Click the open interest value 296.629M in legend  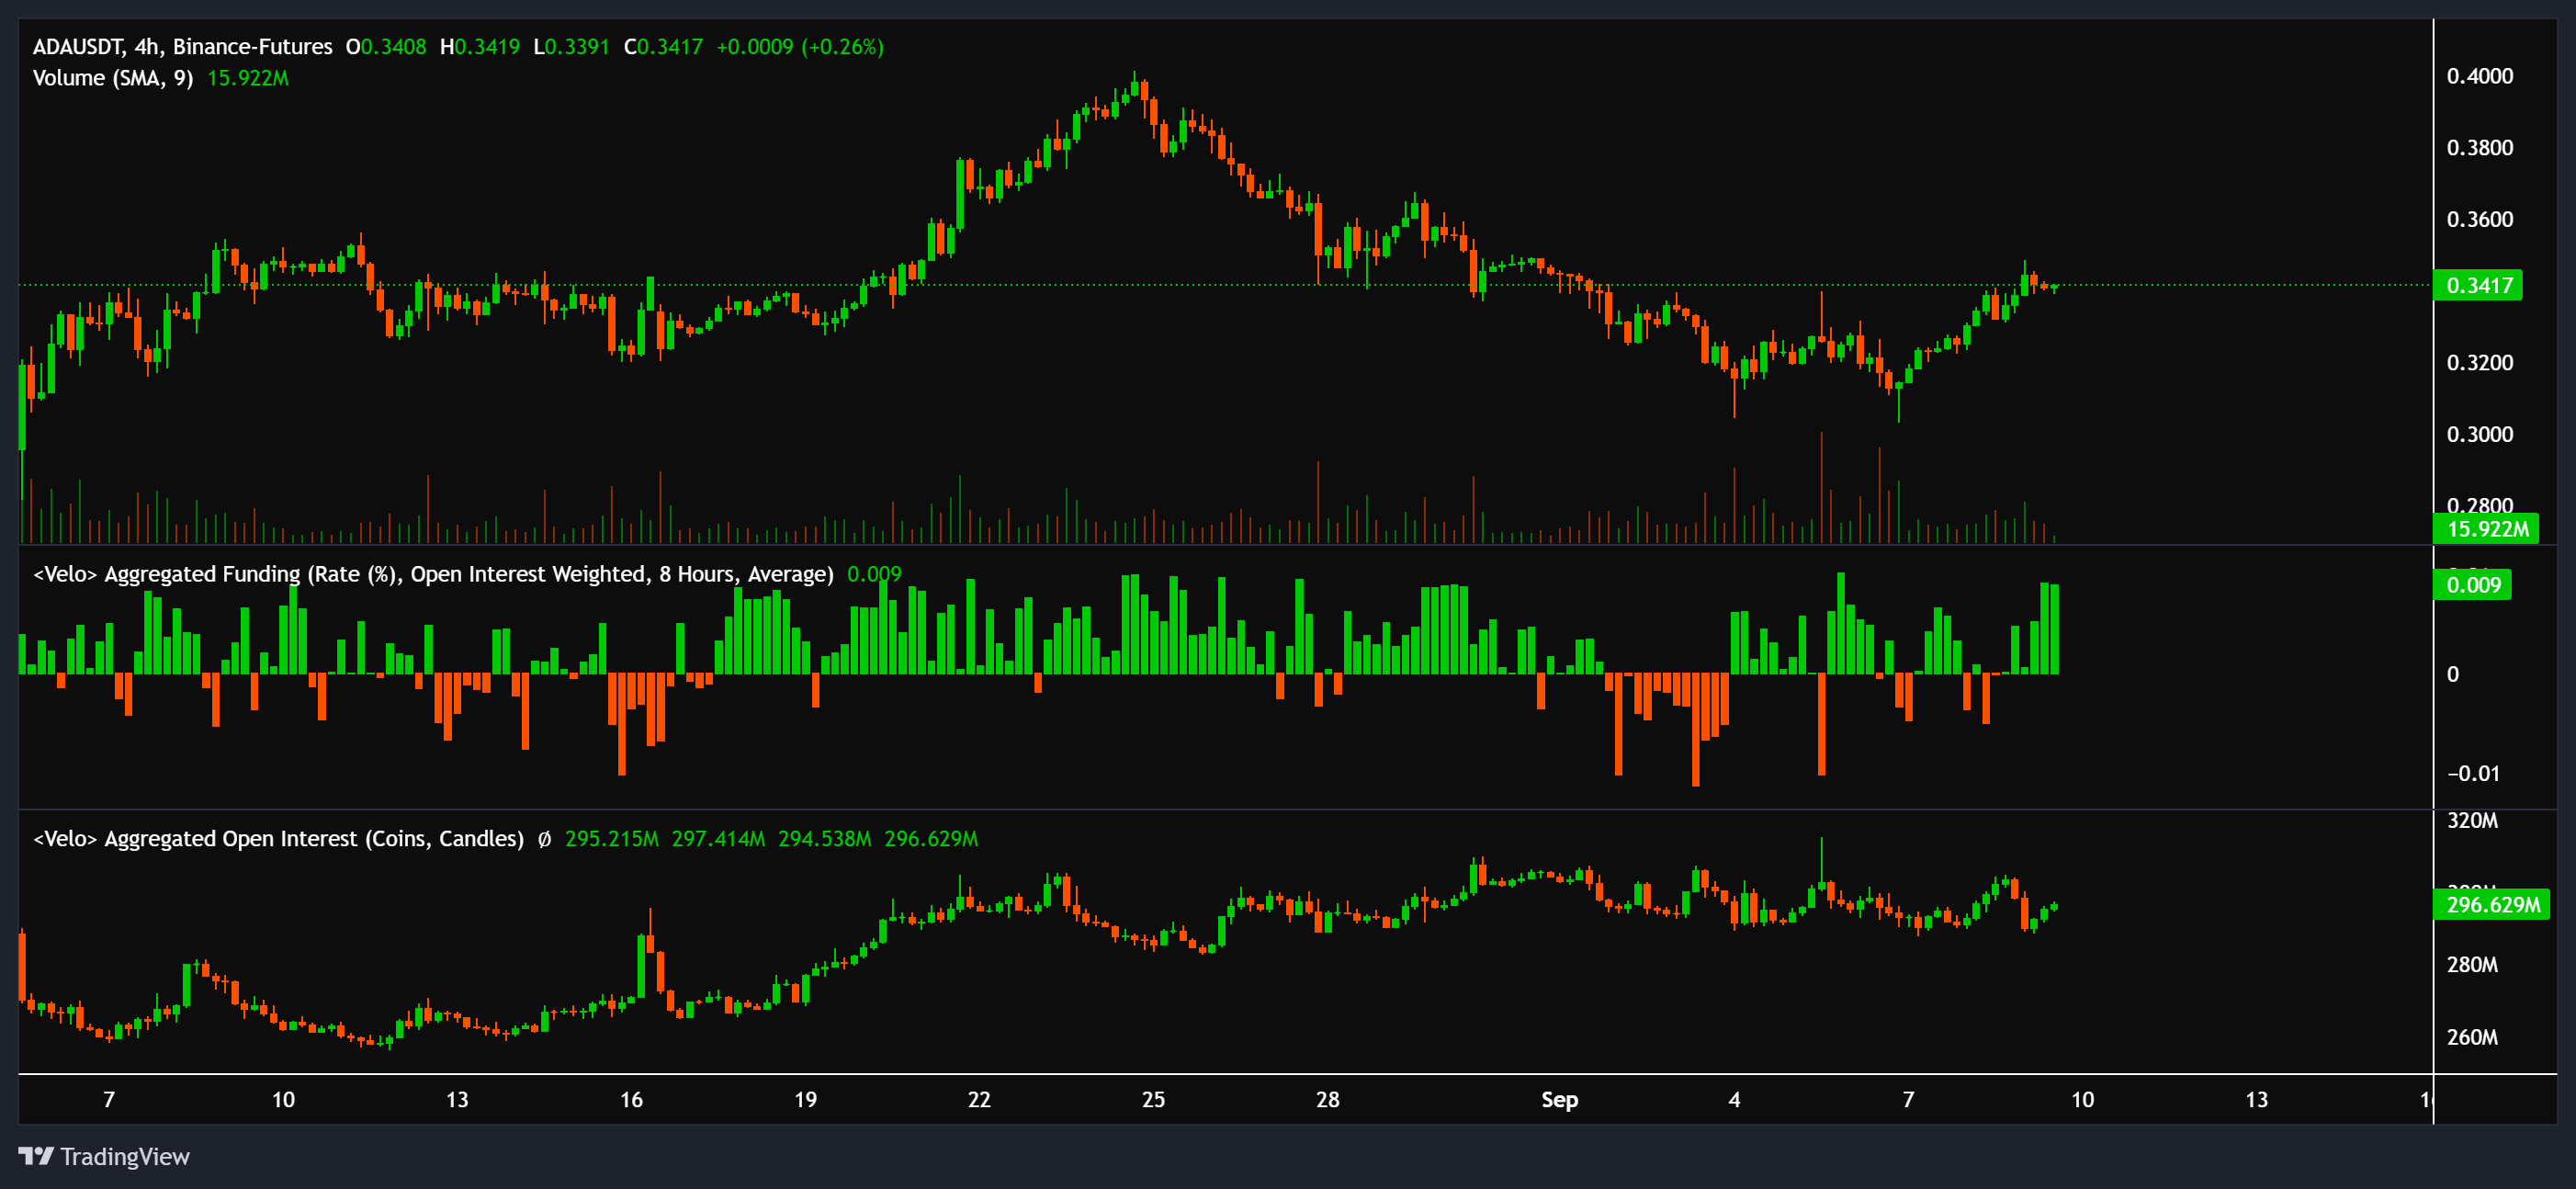point(931,839)
